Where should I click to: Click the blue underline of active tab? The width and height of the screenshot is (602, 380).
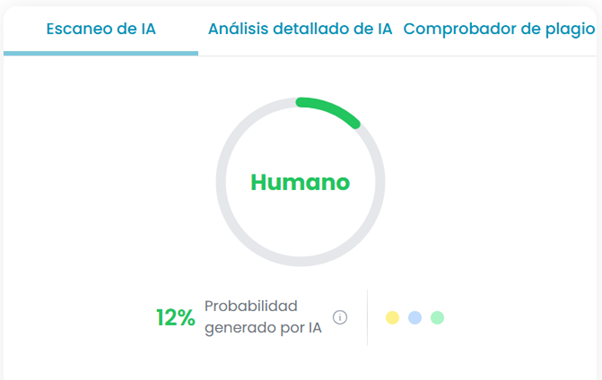pyautogui.click(x=101, y=53)
